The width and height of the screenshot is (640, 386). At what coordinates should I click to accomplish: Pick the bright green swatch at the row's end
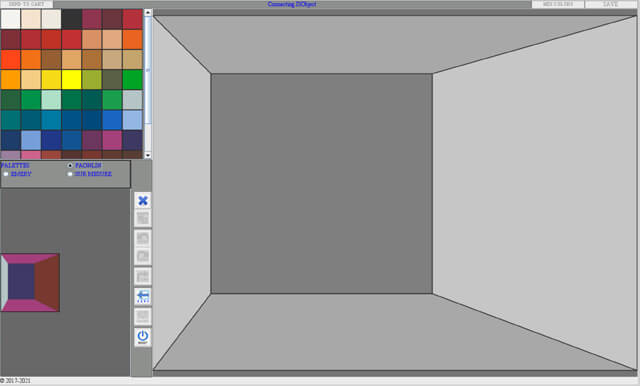coord(133,80)
